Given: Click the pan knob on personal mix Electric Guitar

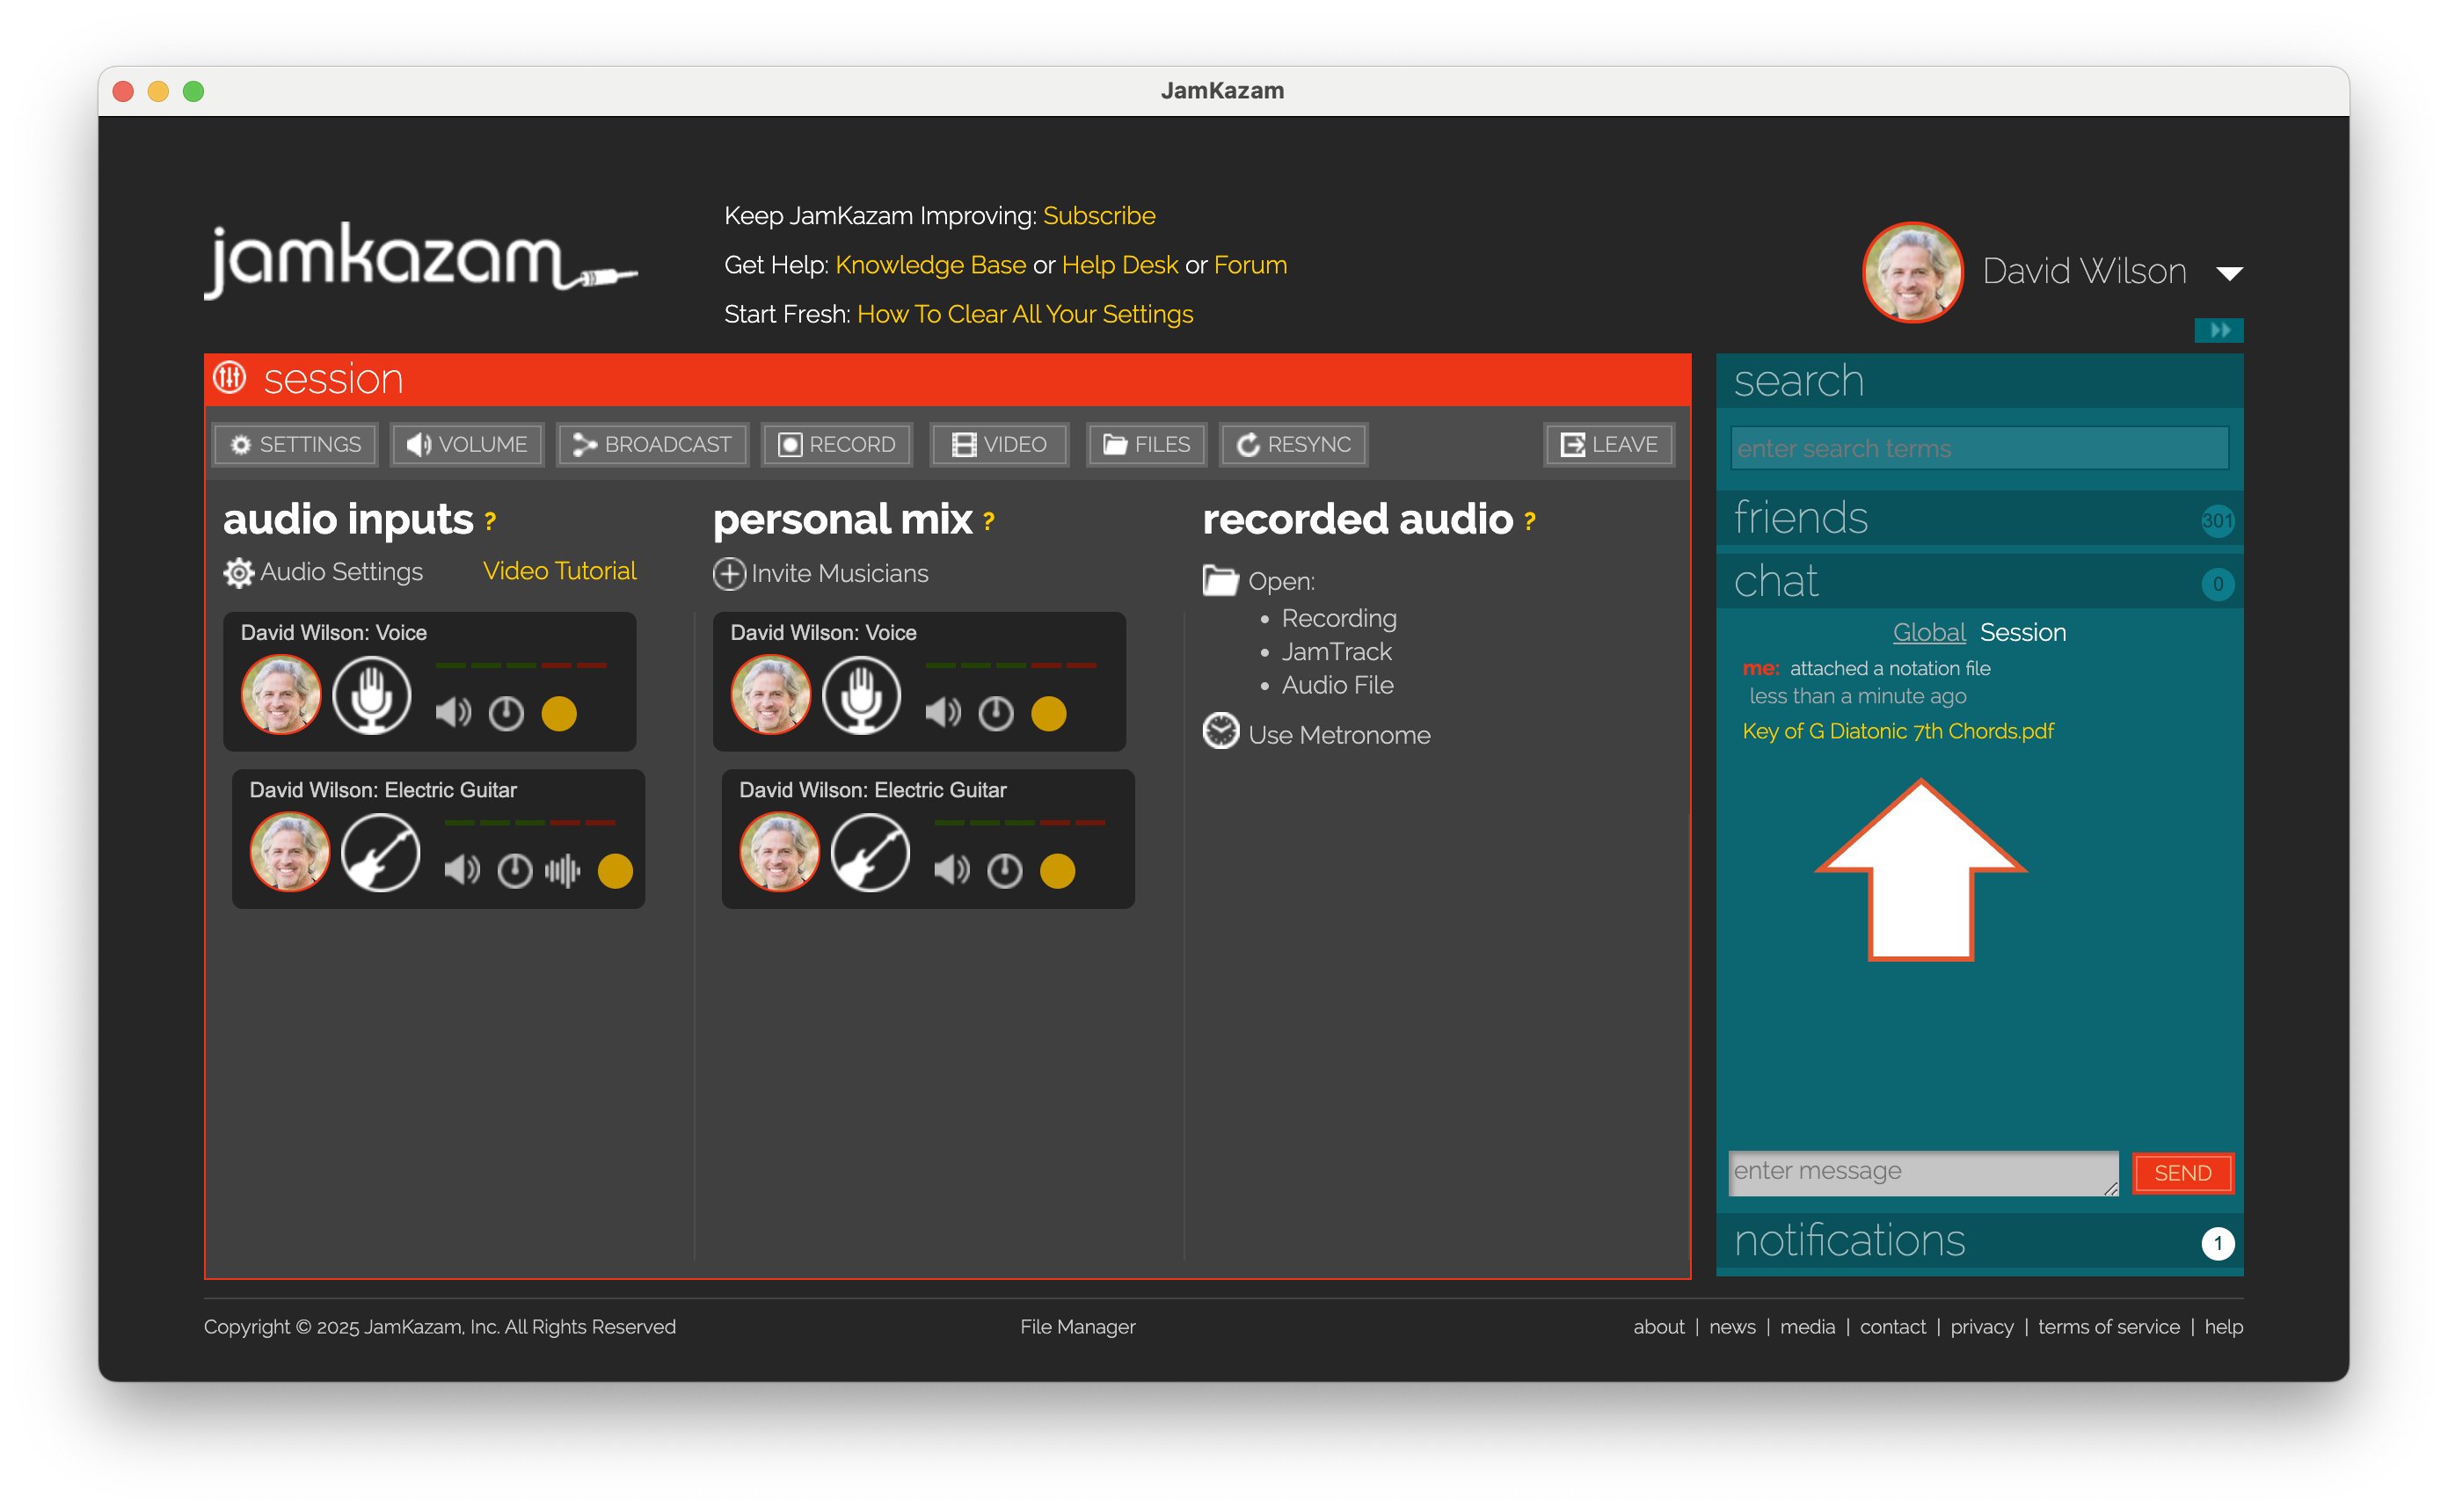Looking at the screenshot, I should coord(1004,871).
